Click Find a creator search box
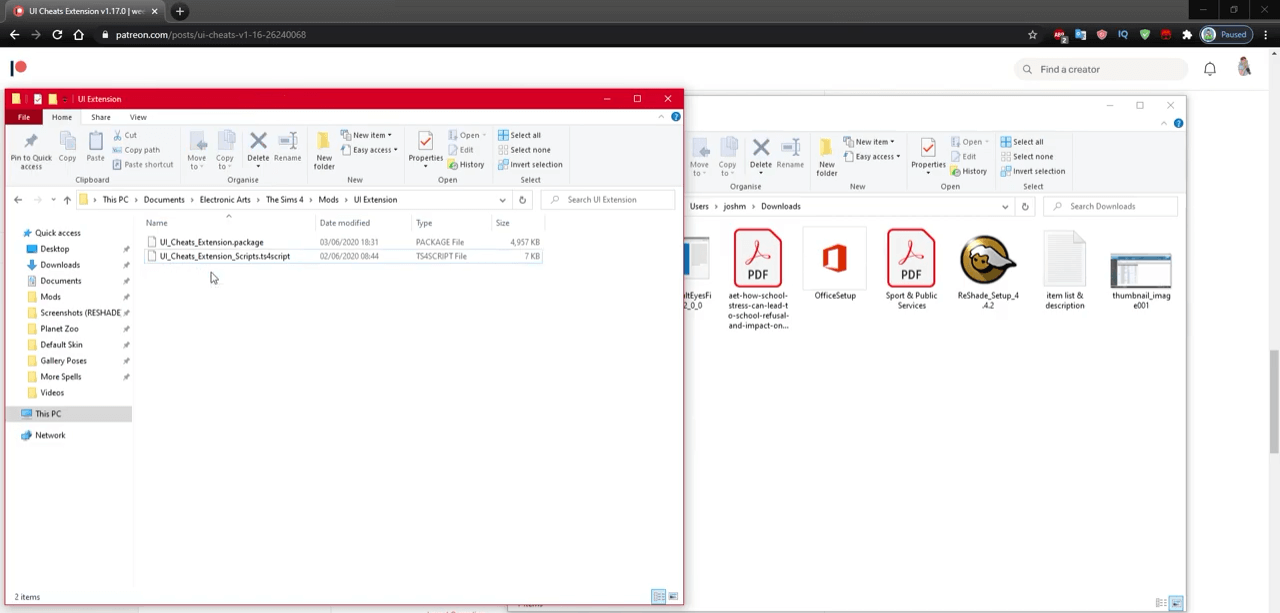 tap(1100, 69)
